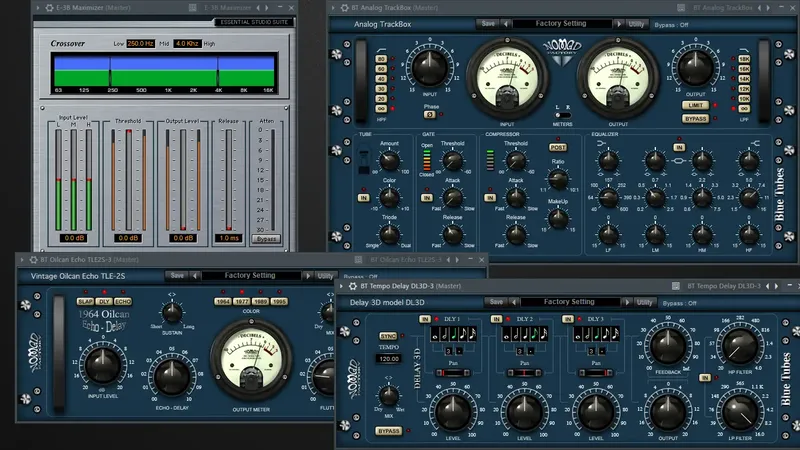Image resolution: width=800 pixels, height=450 pixels.
Task: Click the TEMPO 120.00 value field
Action: click(389, 359)
